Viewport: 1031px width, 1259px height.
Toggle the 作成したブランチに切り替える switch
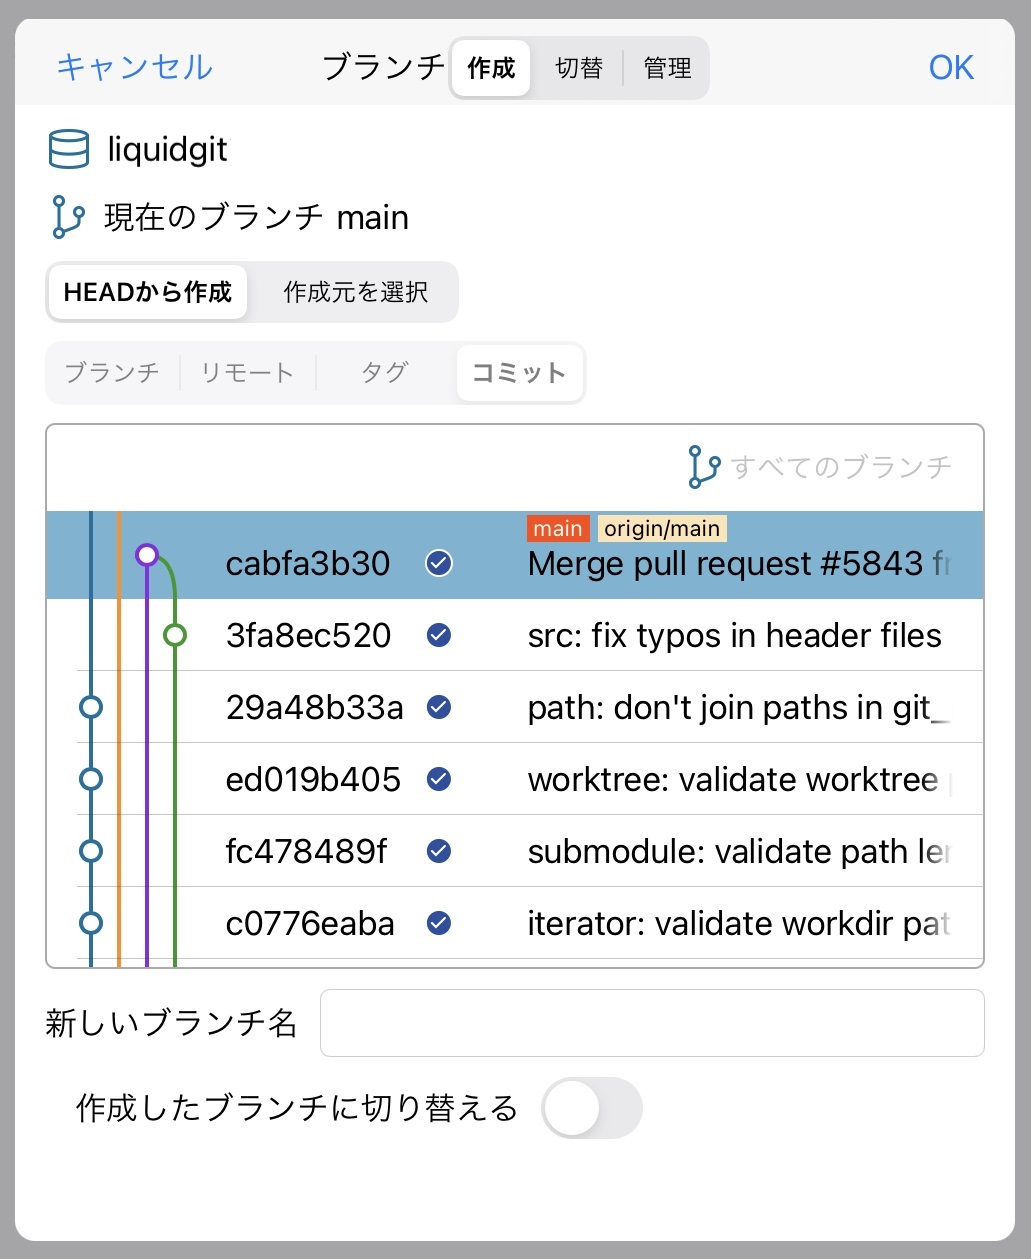pos(591,1108)
